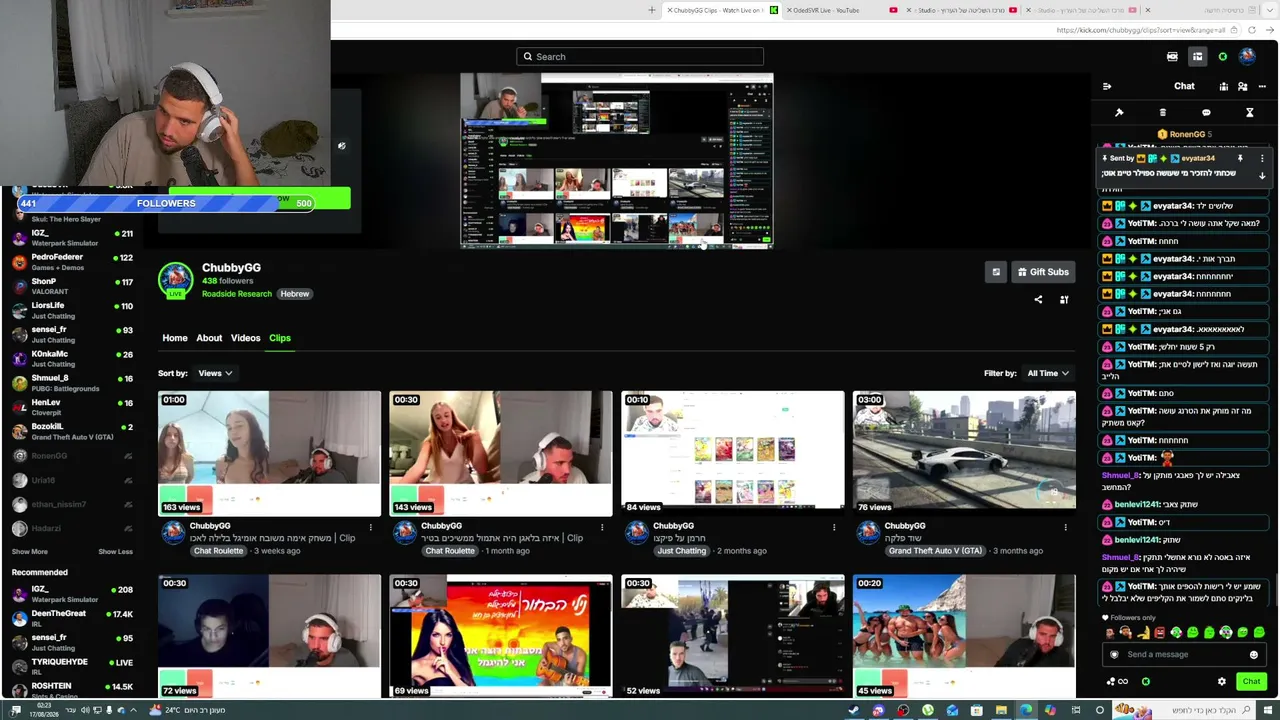Viewport: 1280px width, 720px height.
Task: Click the highlighted layout icon in top bar
Action: 1197,57
